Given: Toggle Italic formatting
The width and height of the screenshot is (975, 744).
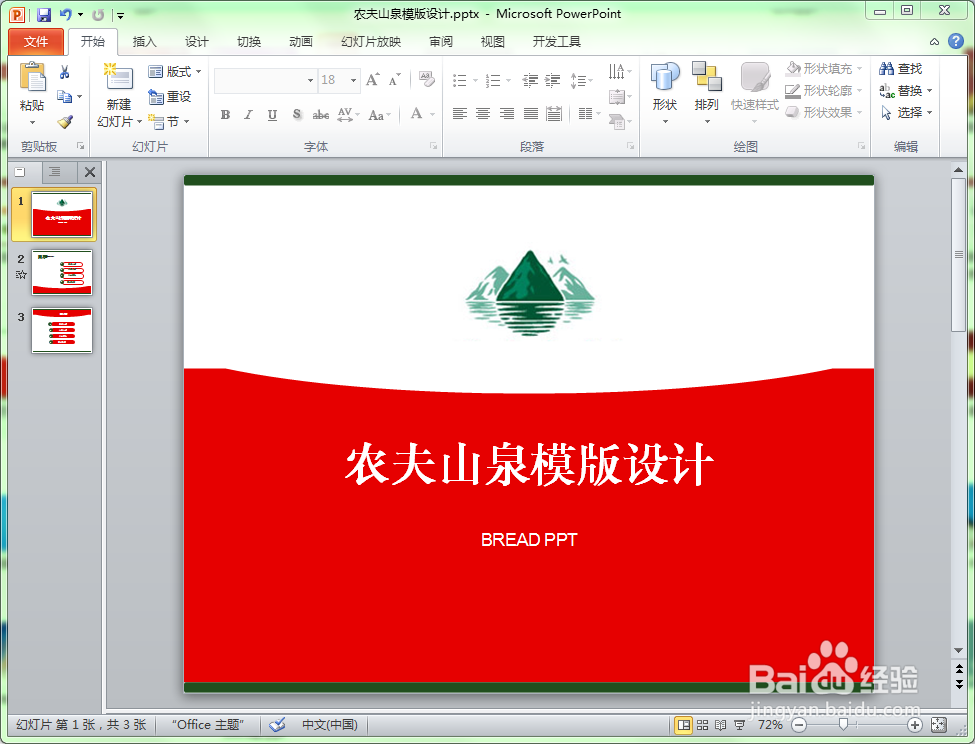Looking at the screenshot, I should click(x=248, y=114).
